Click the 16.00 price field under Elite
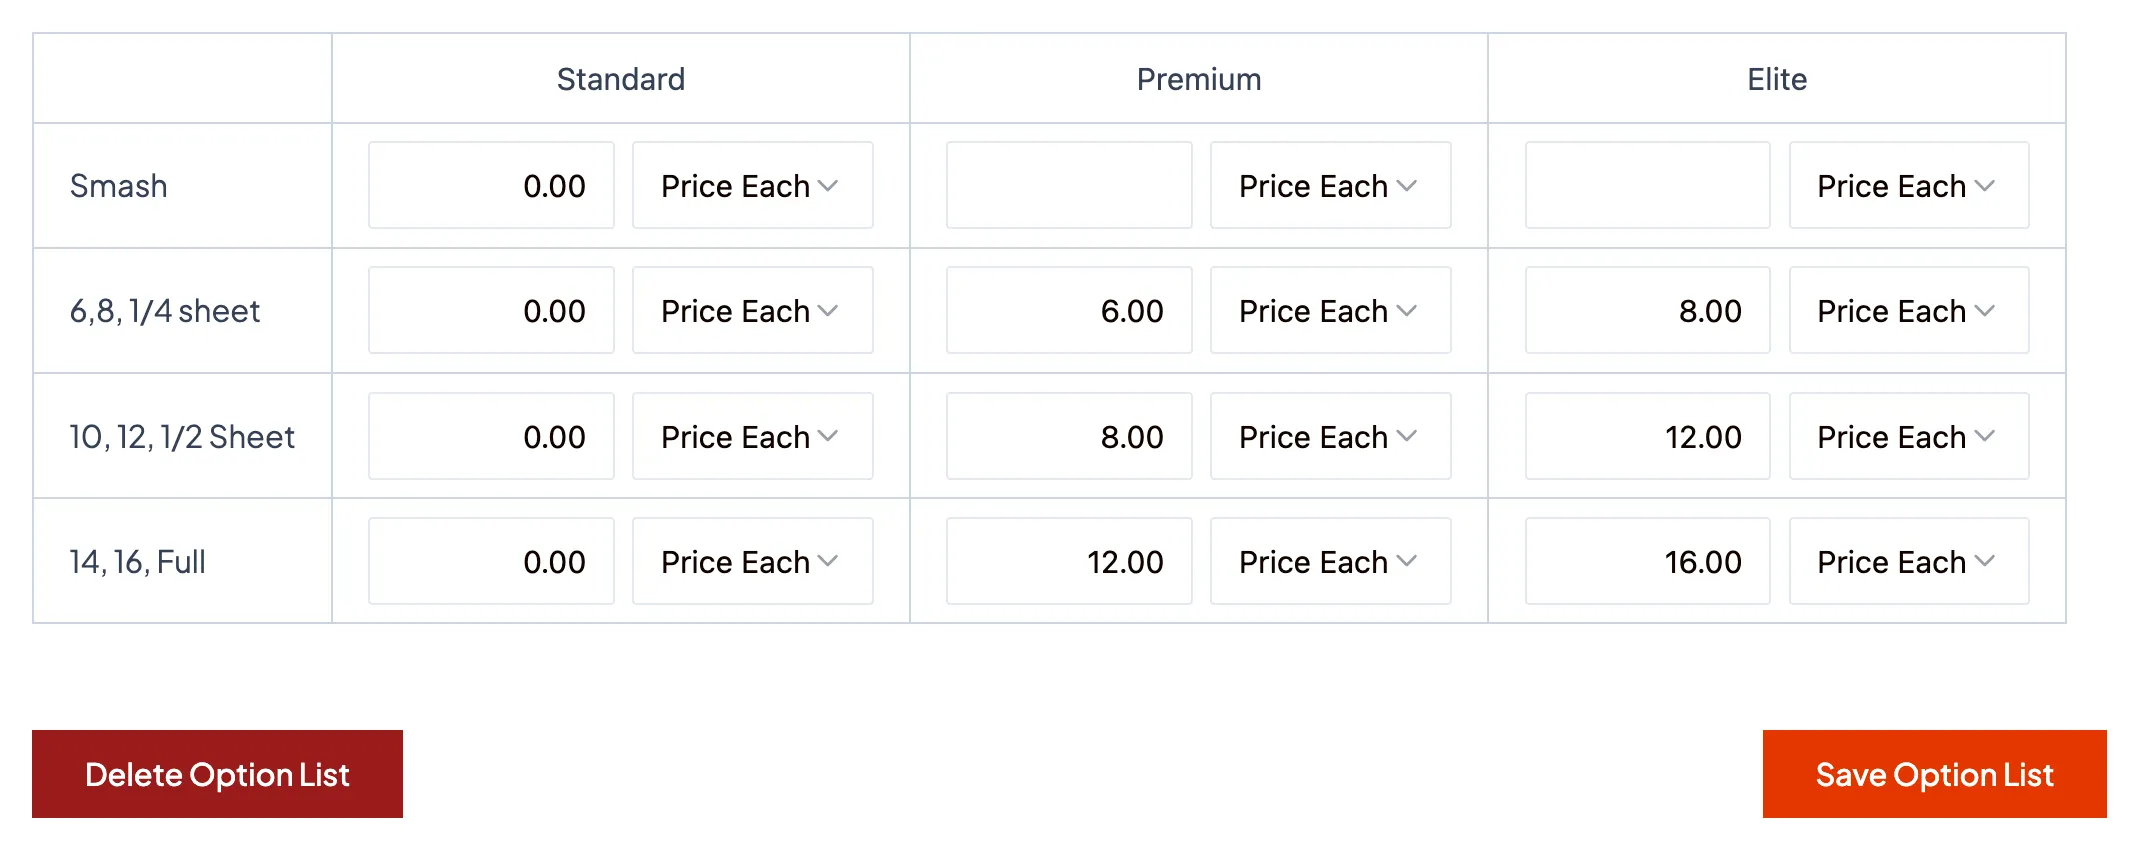The image size is (2139, 850). pos(1646,561)
